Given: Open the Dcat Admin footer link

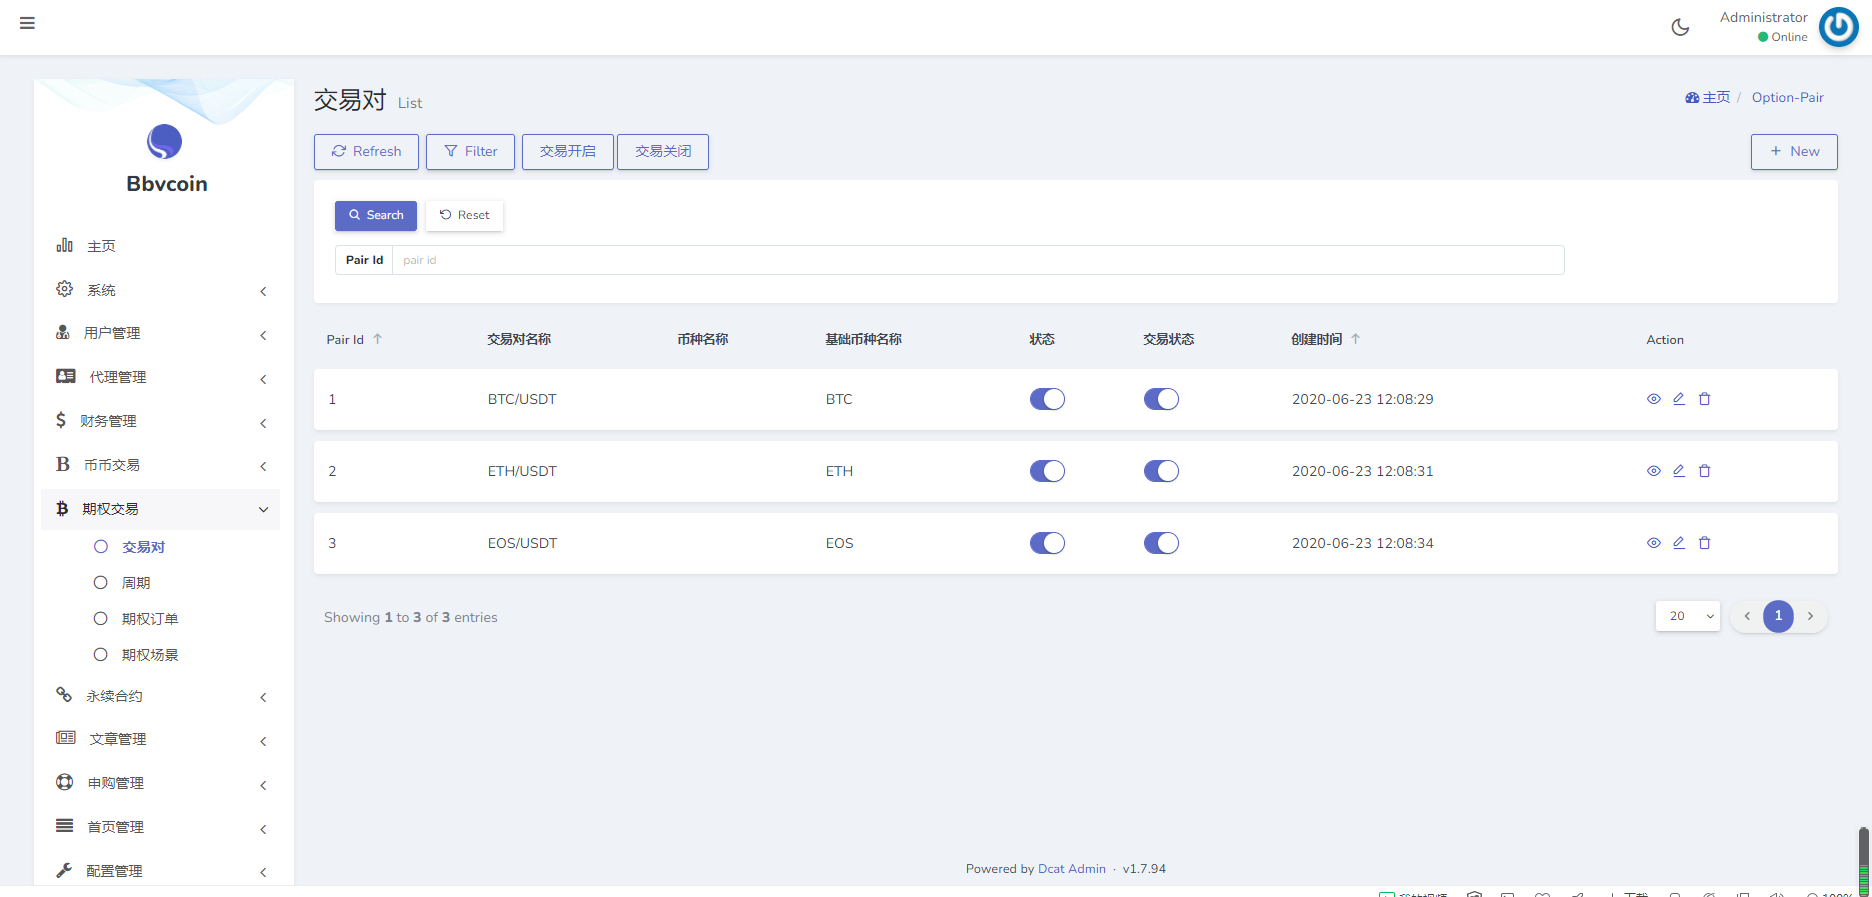Looking at the screenshot, I should click(1072, 869).
